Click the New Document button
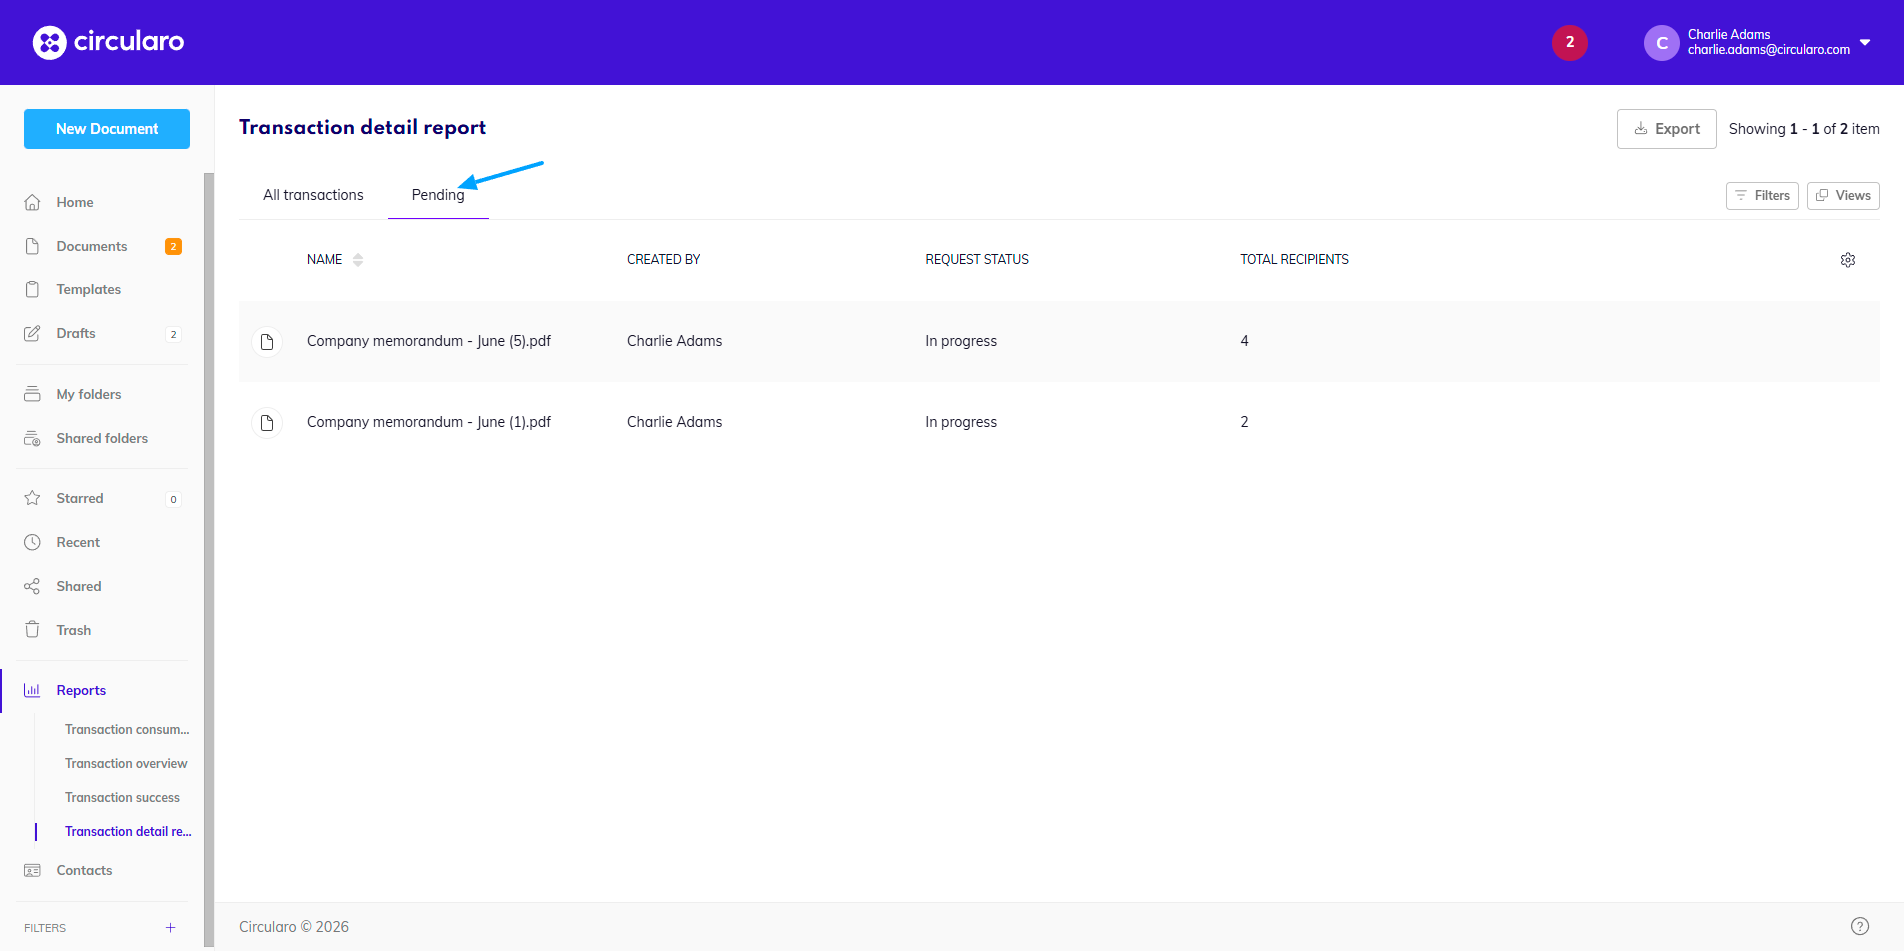The image size is (1904, 951). [x=107, y=129]
